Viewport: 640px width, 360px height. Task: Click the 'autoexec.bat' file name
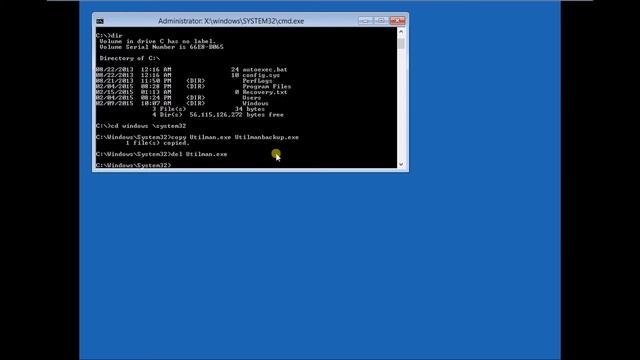265,69
